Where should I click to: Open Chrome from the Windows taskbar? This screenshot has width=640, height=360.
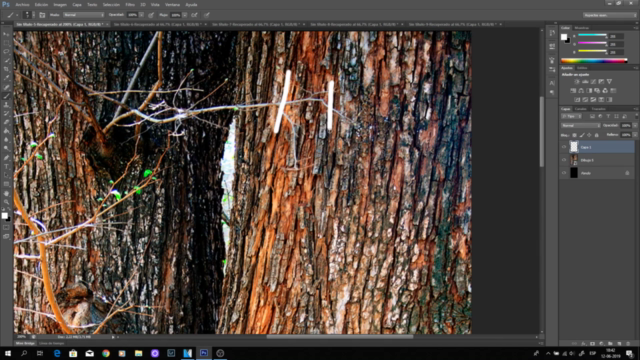pyautogui.click(x=106, y=353)
